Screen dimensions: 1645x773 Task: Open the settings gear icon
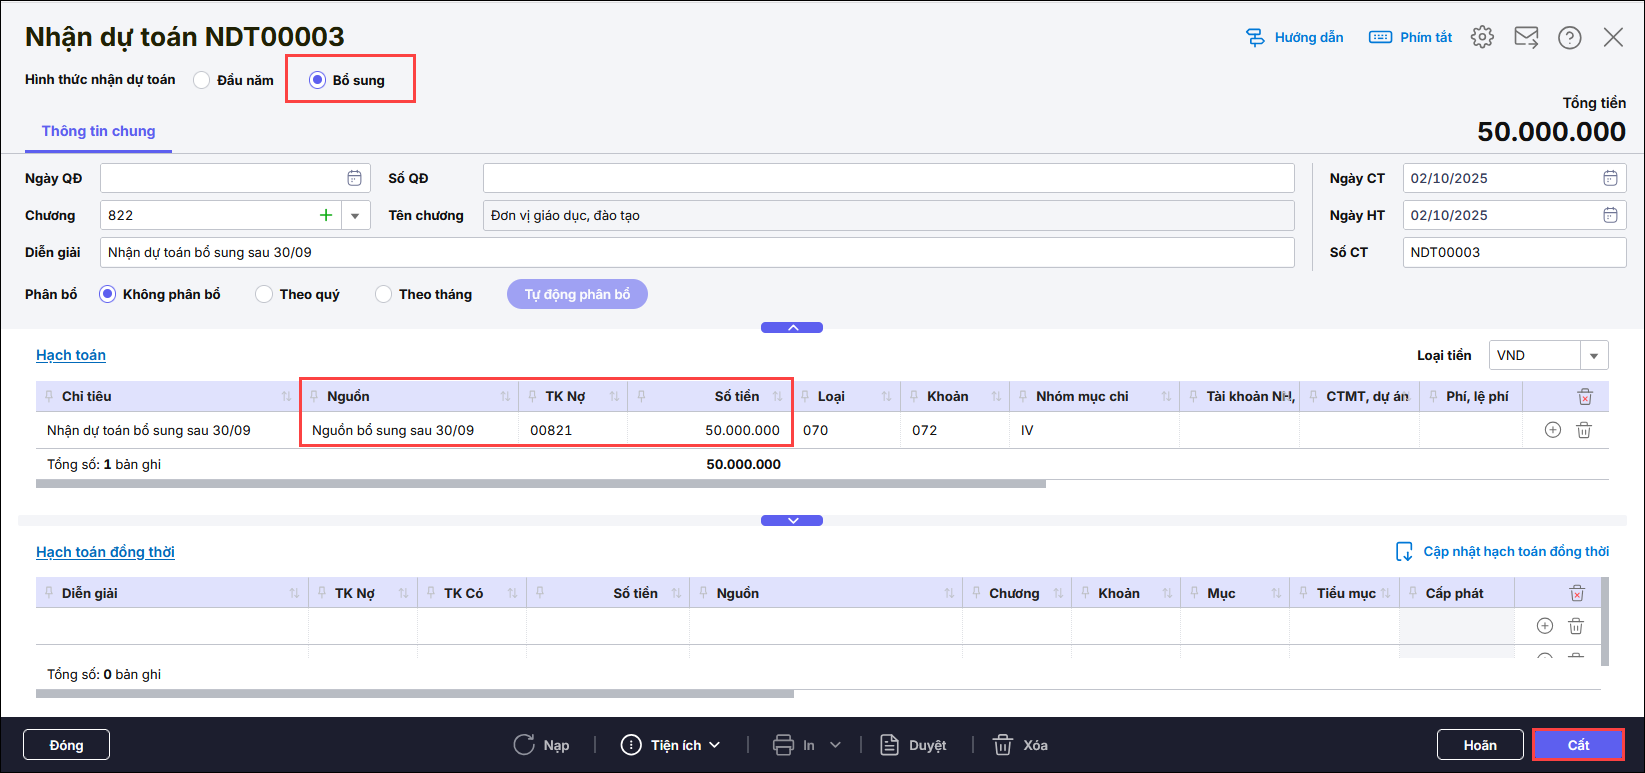coord(1482,37)
